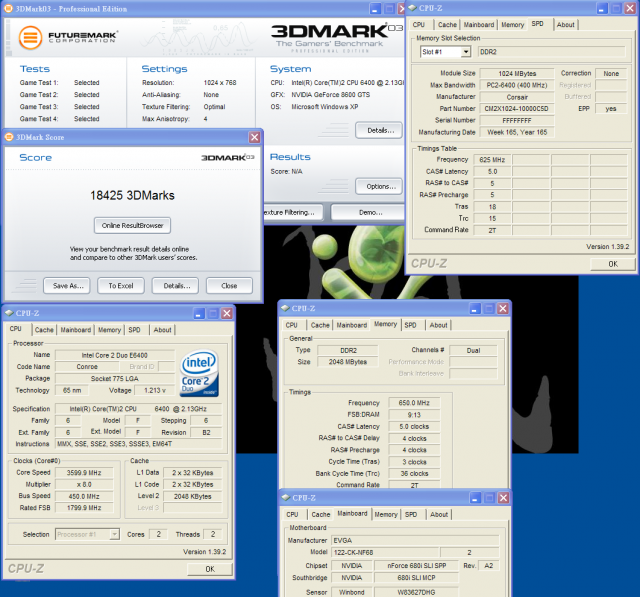Click the CPU-Z CPU window title icon
Image resolution: width=640 pixels, height=597 pixels.
point(9,313)
